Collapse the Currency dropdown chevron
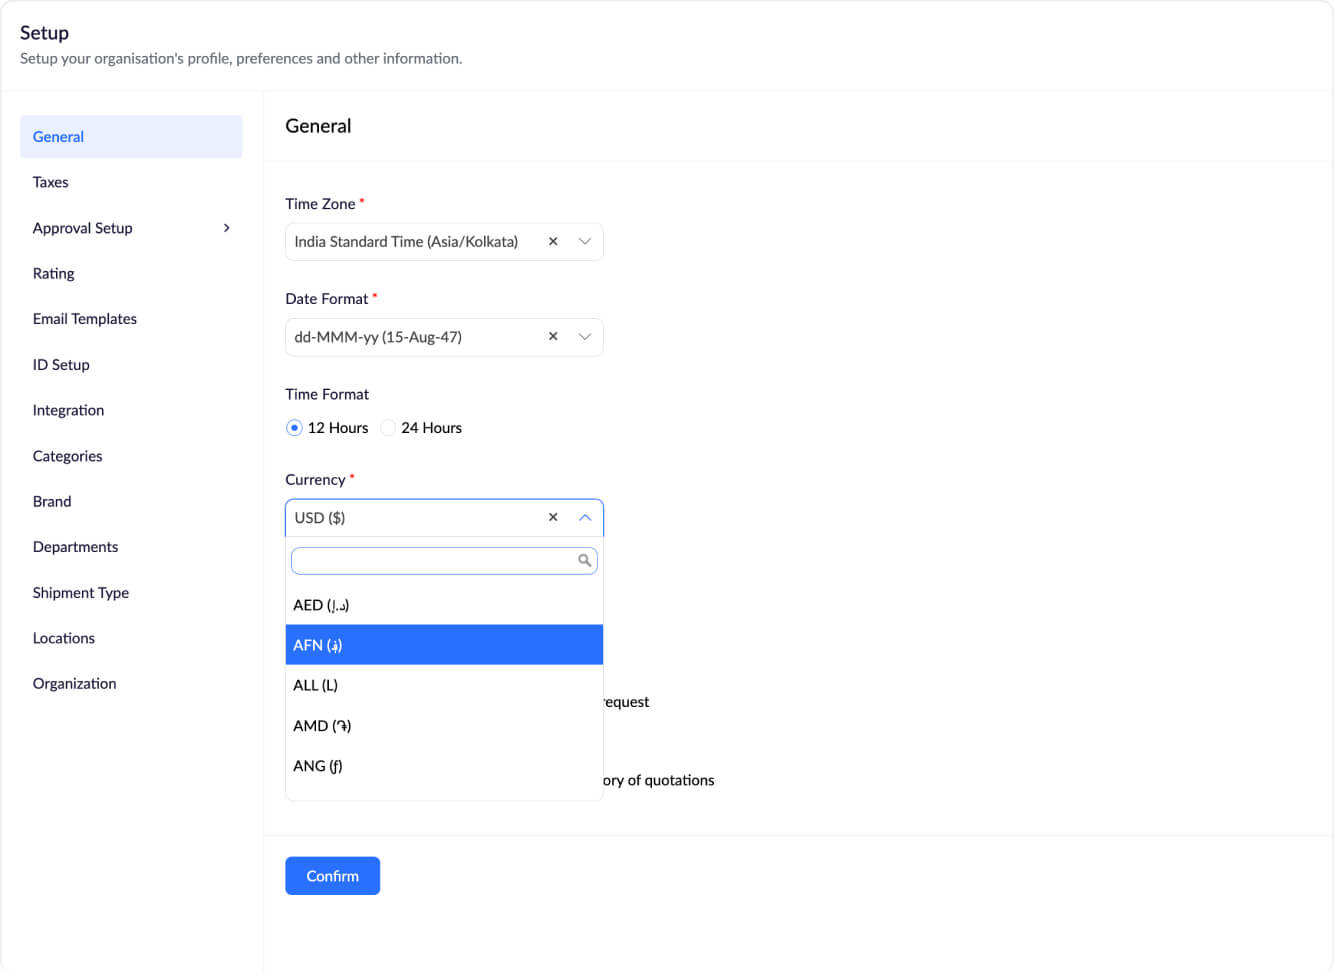Viewport: 1334px width, 972px height. pos(585,518)
